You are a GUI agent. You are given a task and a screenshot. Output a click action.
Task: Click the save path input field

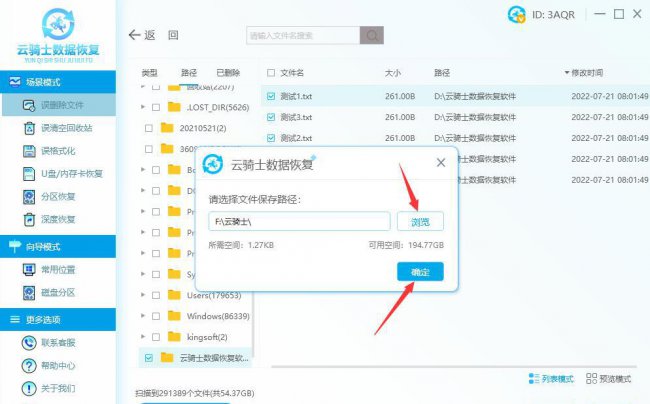click(299, 222)
